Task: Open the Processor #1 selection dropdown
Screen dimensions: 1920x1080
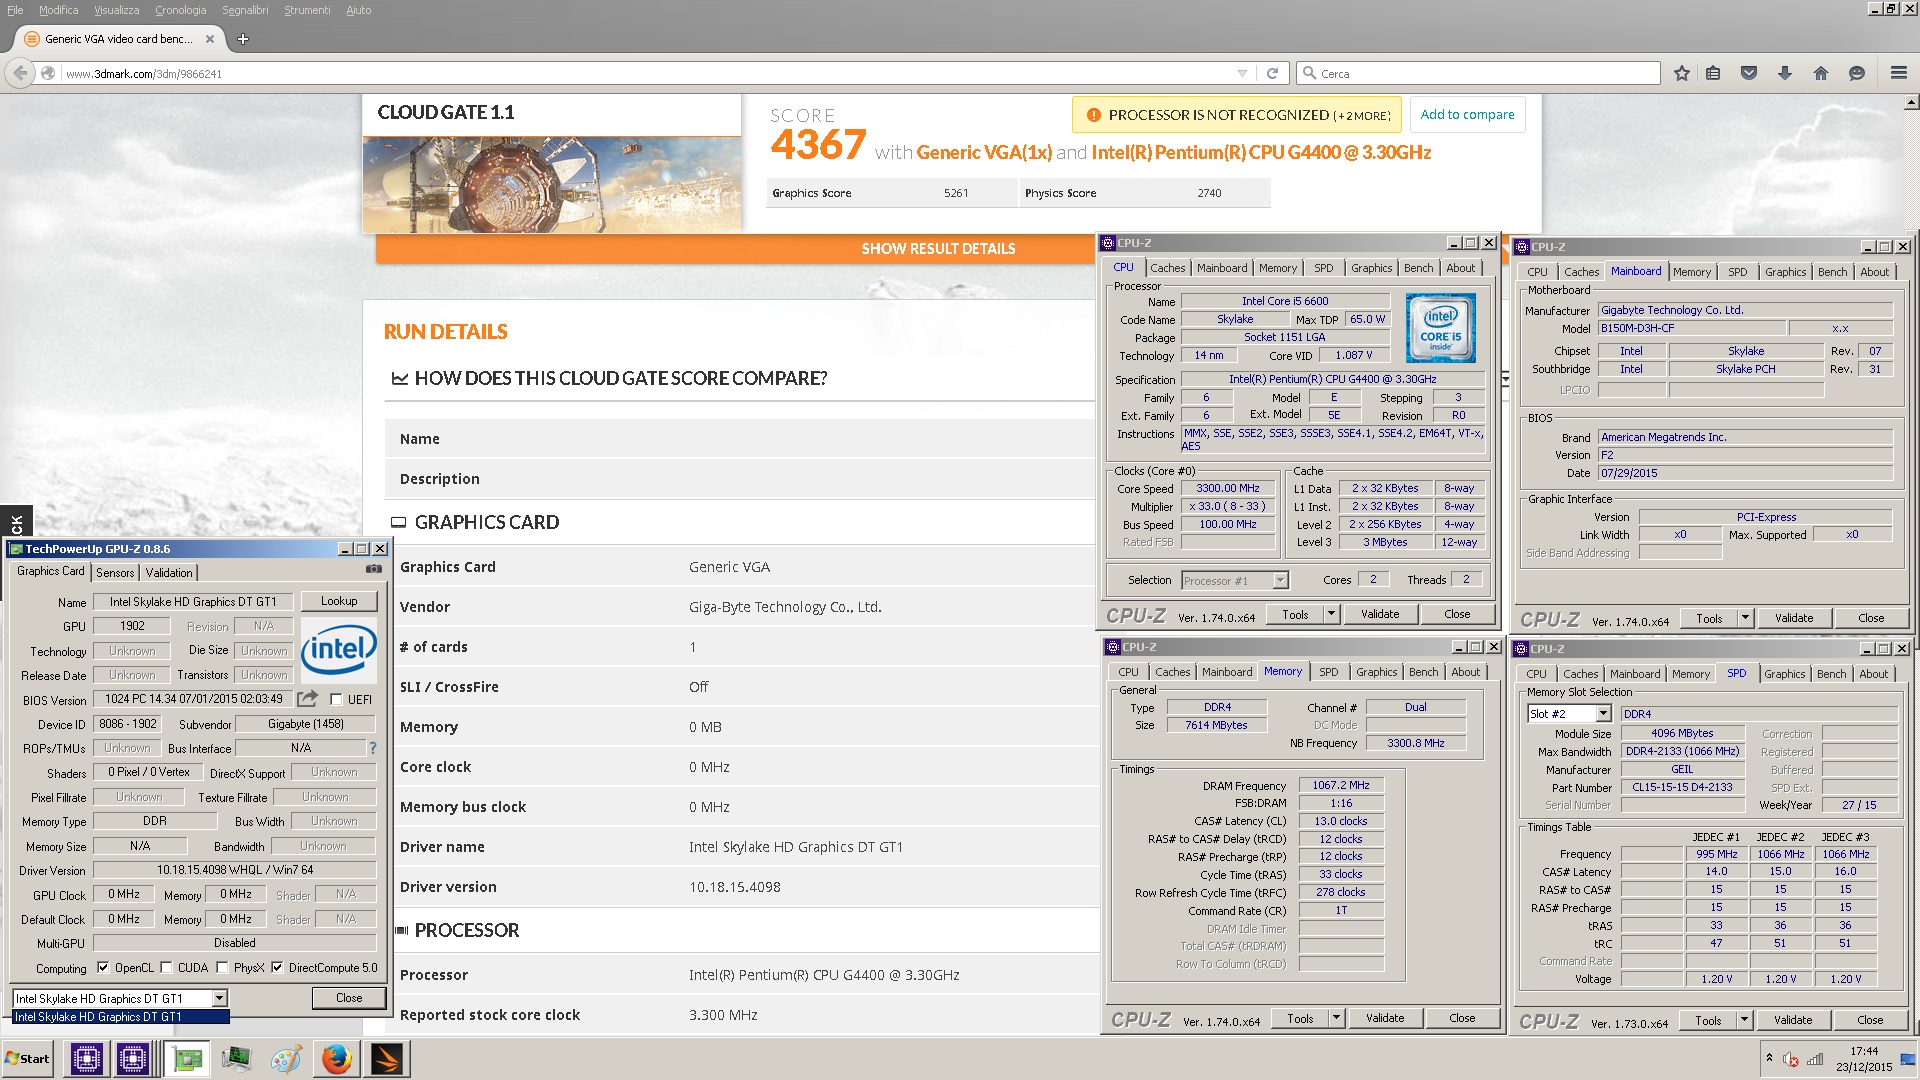Action: (1280, 580)
